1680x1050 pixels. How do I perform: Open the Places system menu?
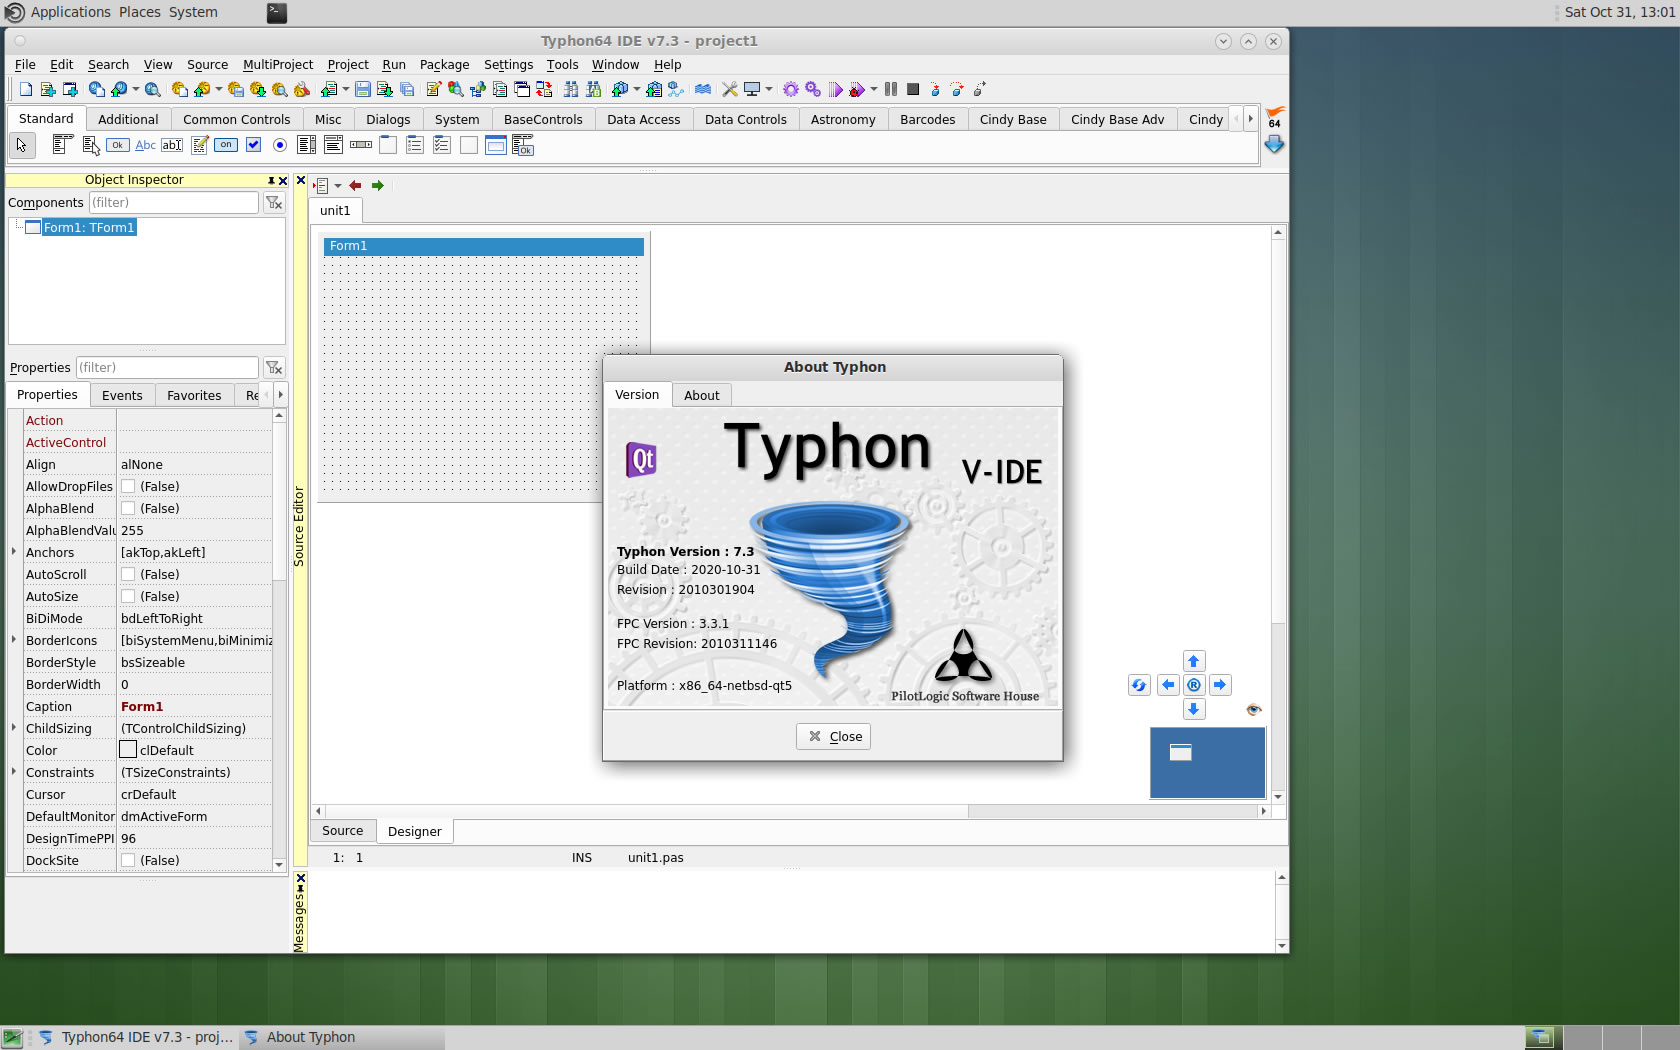pos(140,12)
